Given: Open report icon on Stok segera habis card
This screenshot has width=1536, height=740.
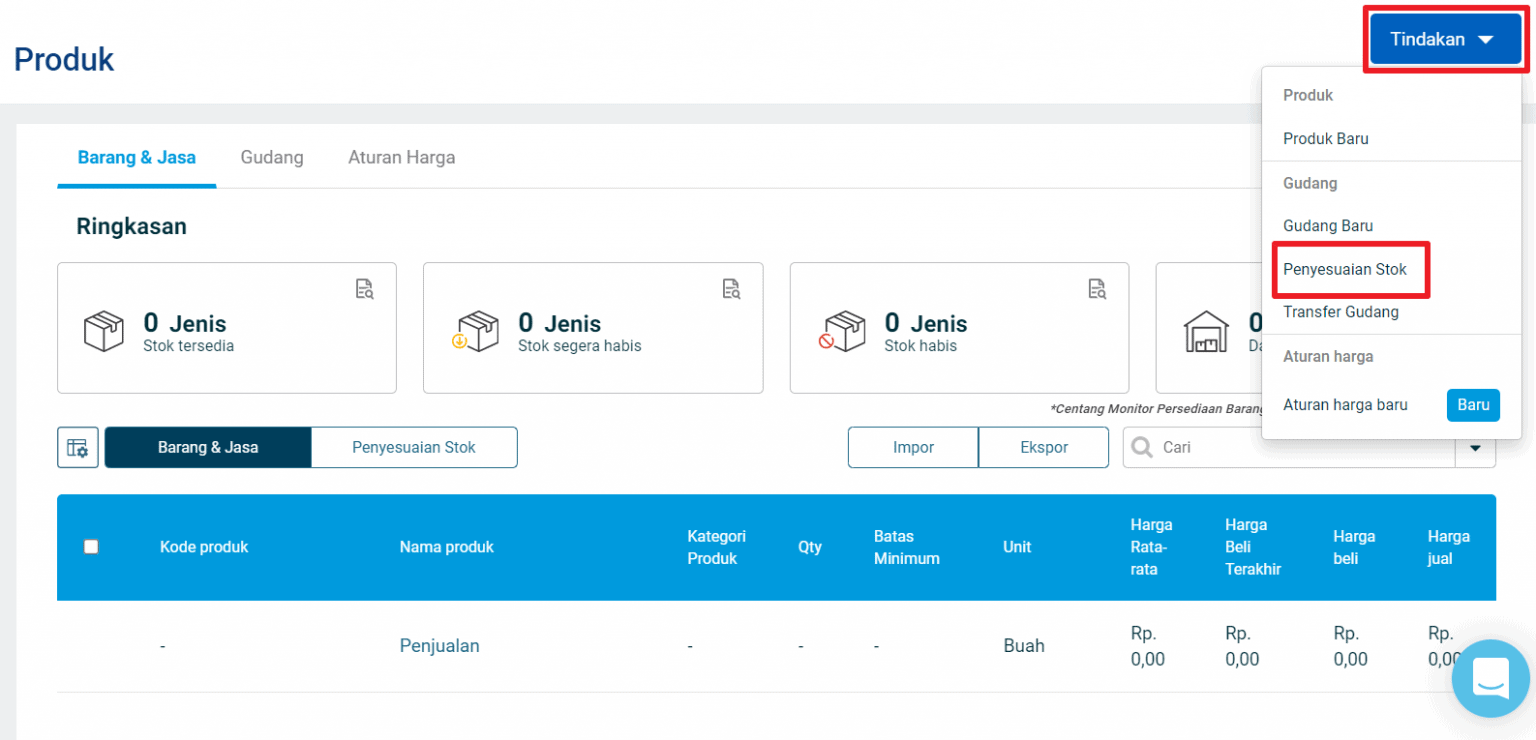Looking at the screenshot, I should click(731, 289).
